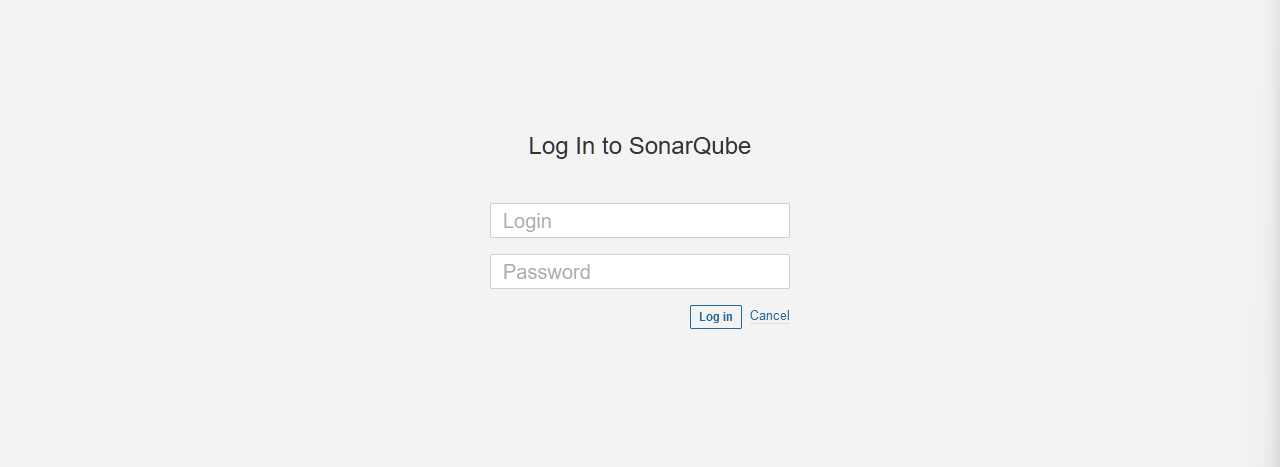Click the Login input field

[640, 221]
